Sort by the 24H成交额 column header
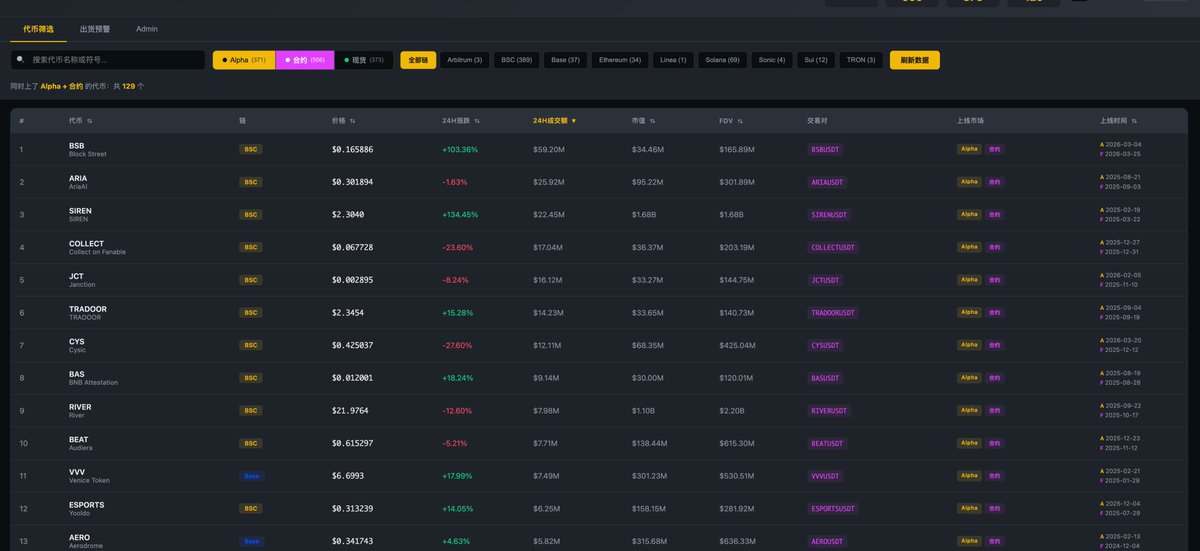 point(555,120)
